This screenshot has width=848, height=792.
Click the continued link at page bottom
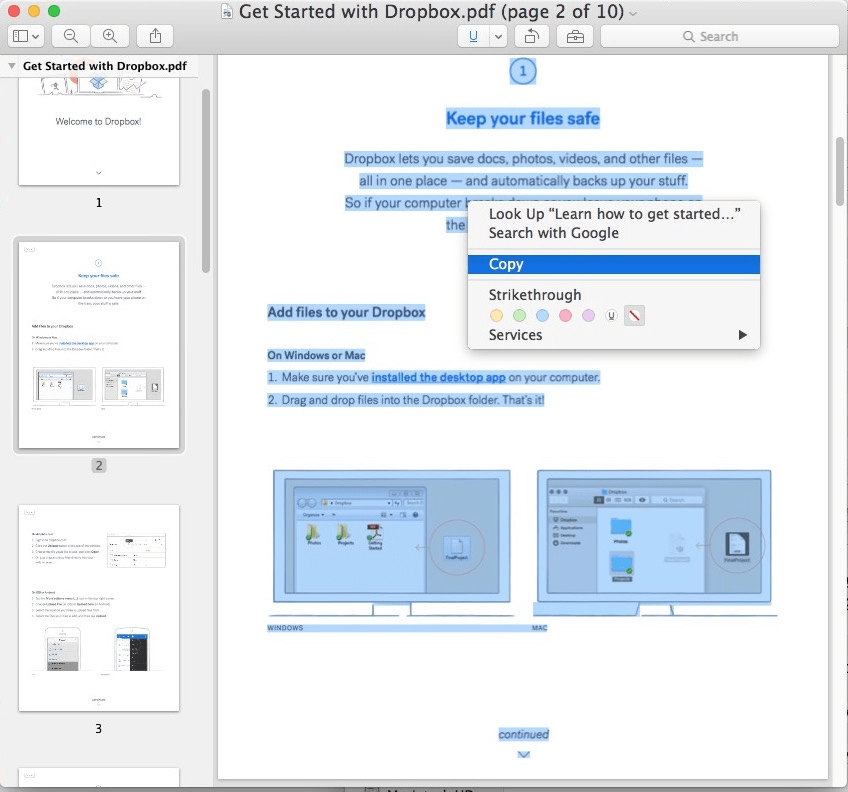(x=524, y=734)
